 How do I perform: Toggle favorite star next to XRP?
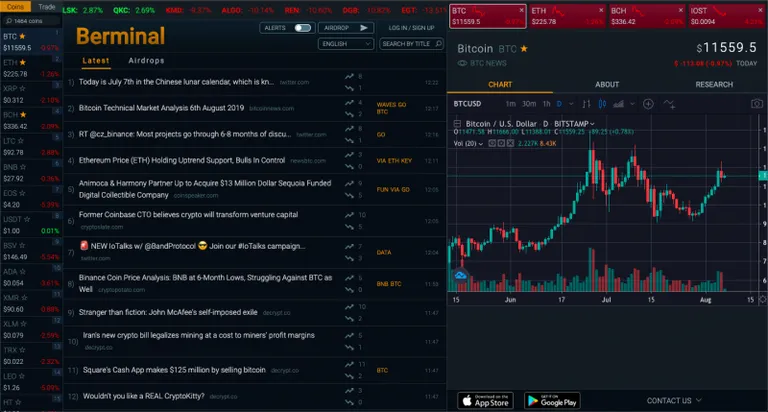pyautogui.click(x=22, y=89)
